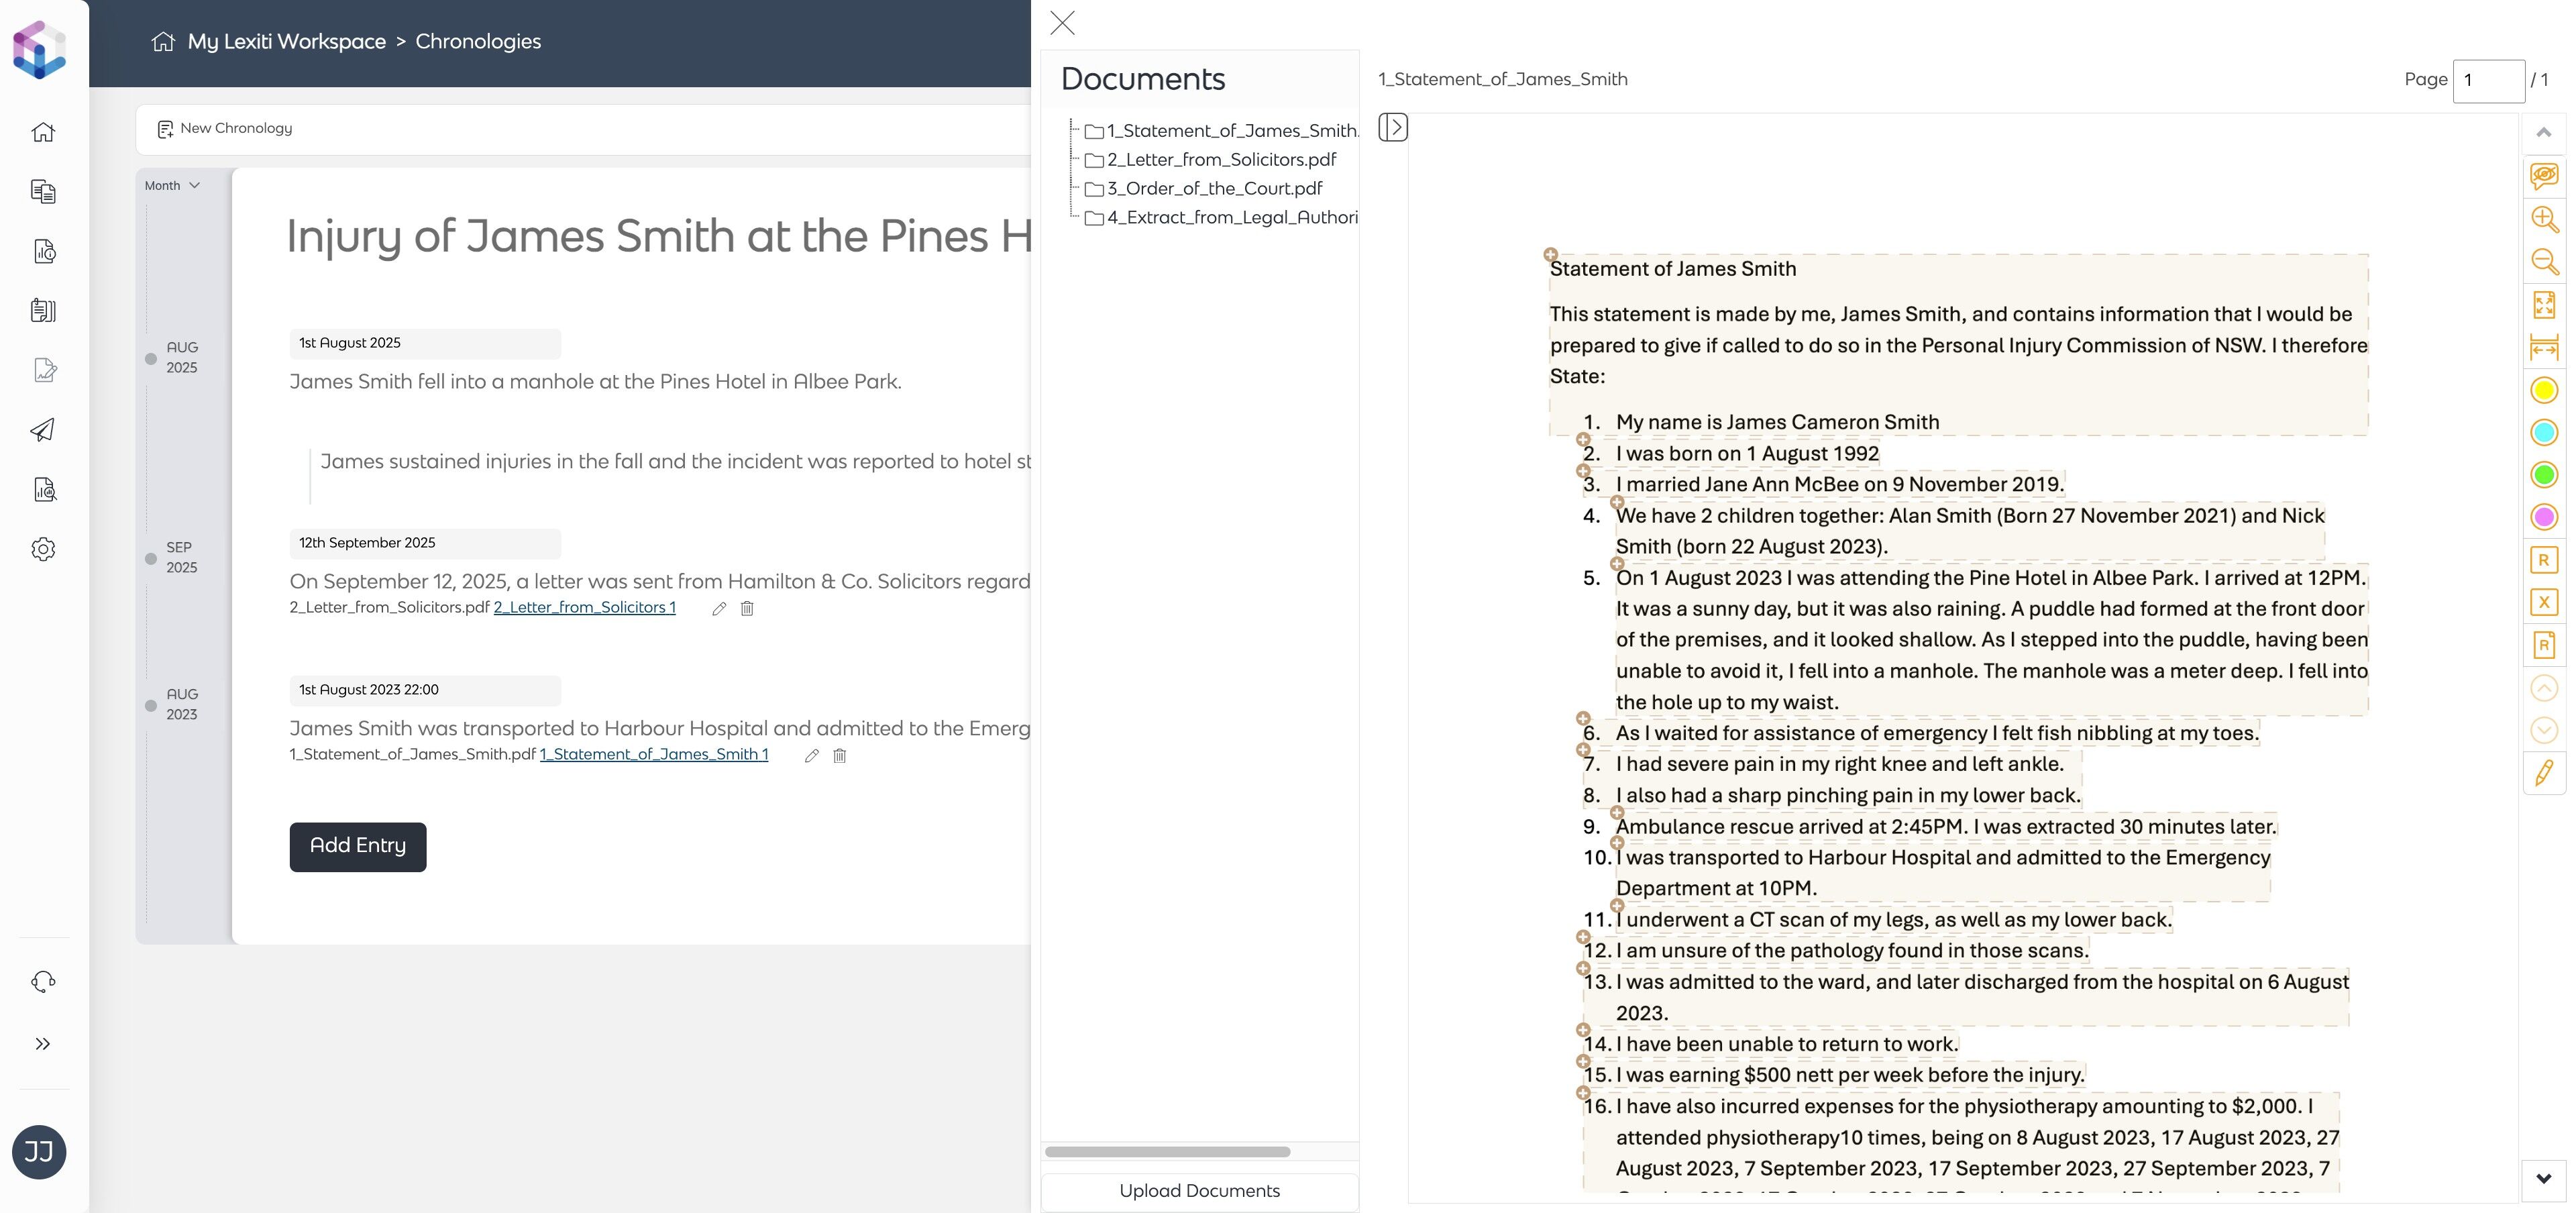Click the fit-to-page icon
This screenshot has height=1213, width=2576.
coord(2543,304)
